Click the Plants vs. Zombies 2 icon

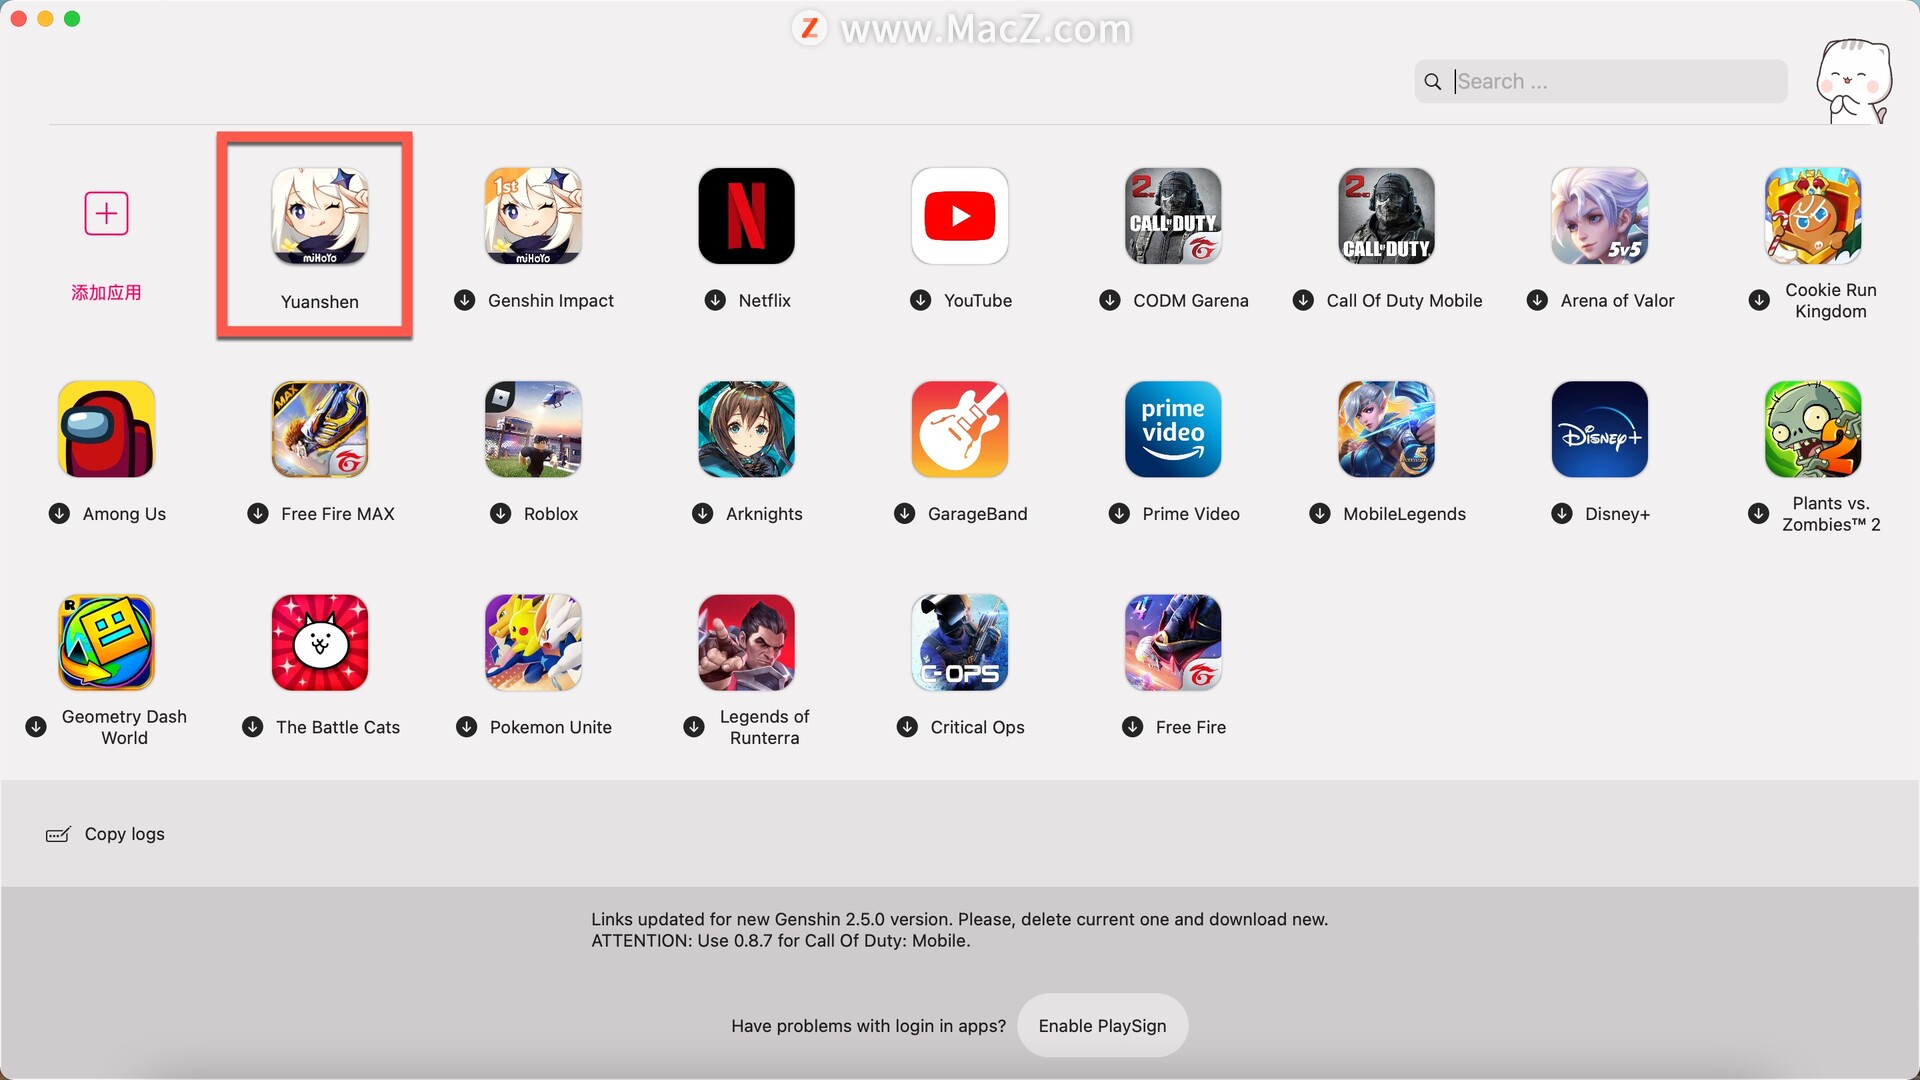1813,429
